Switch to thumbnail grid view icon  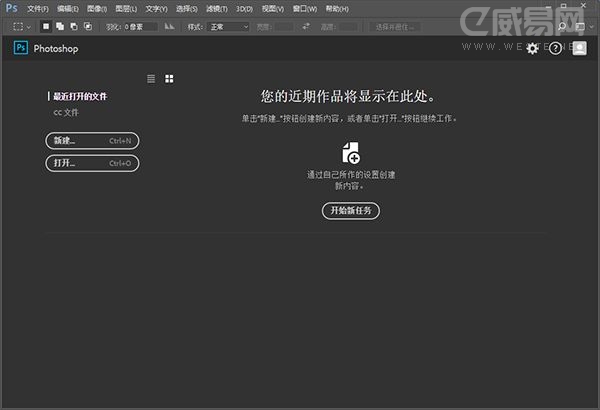point(169,78)
